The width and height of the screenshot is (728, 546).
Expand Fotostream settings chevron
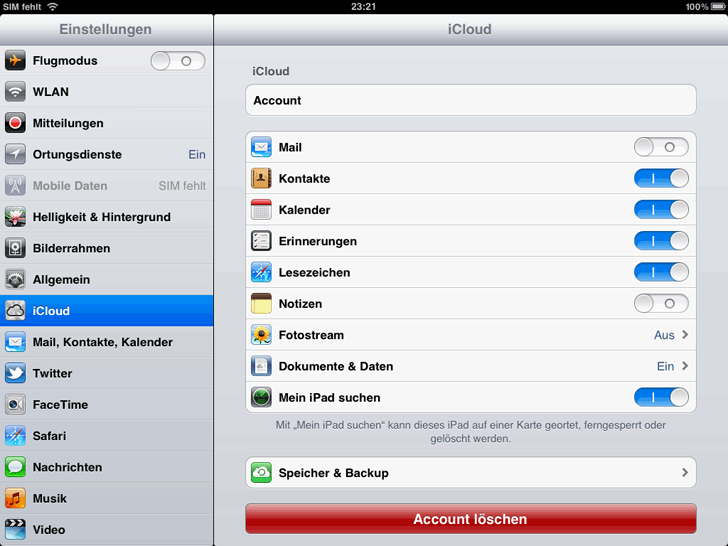click(685, 335)
